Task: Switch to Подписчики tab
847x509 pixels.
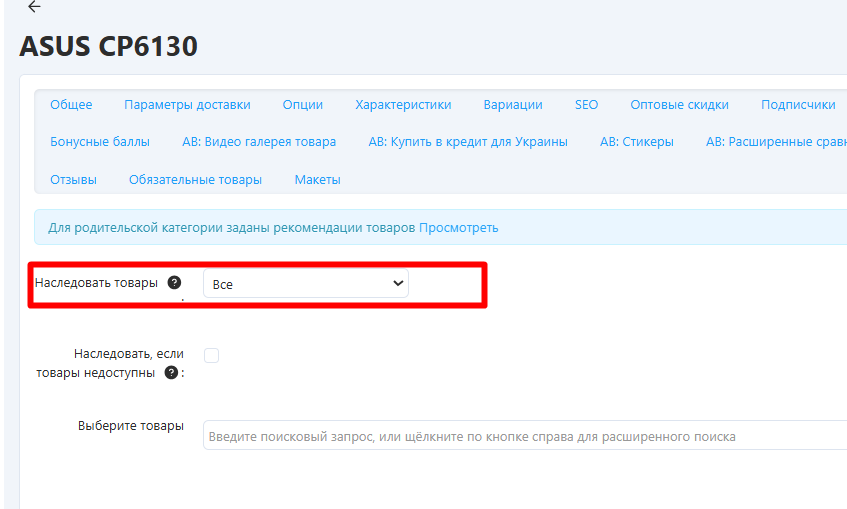Action: point(798,105)
